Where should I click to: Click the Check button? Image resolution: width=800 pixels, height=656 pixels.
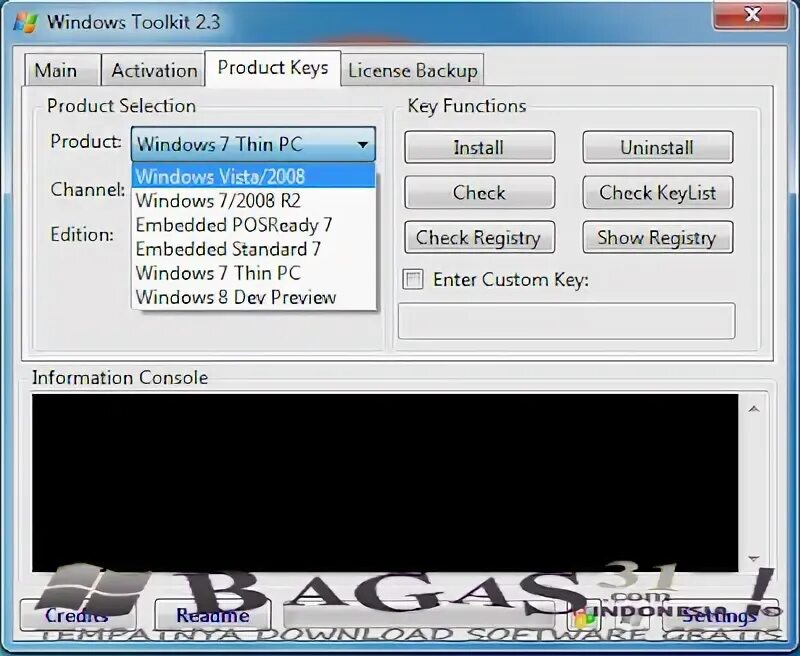click(480, 192)
